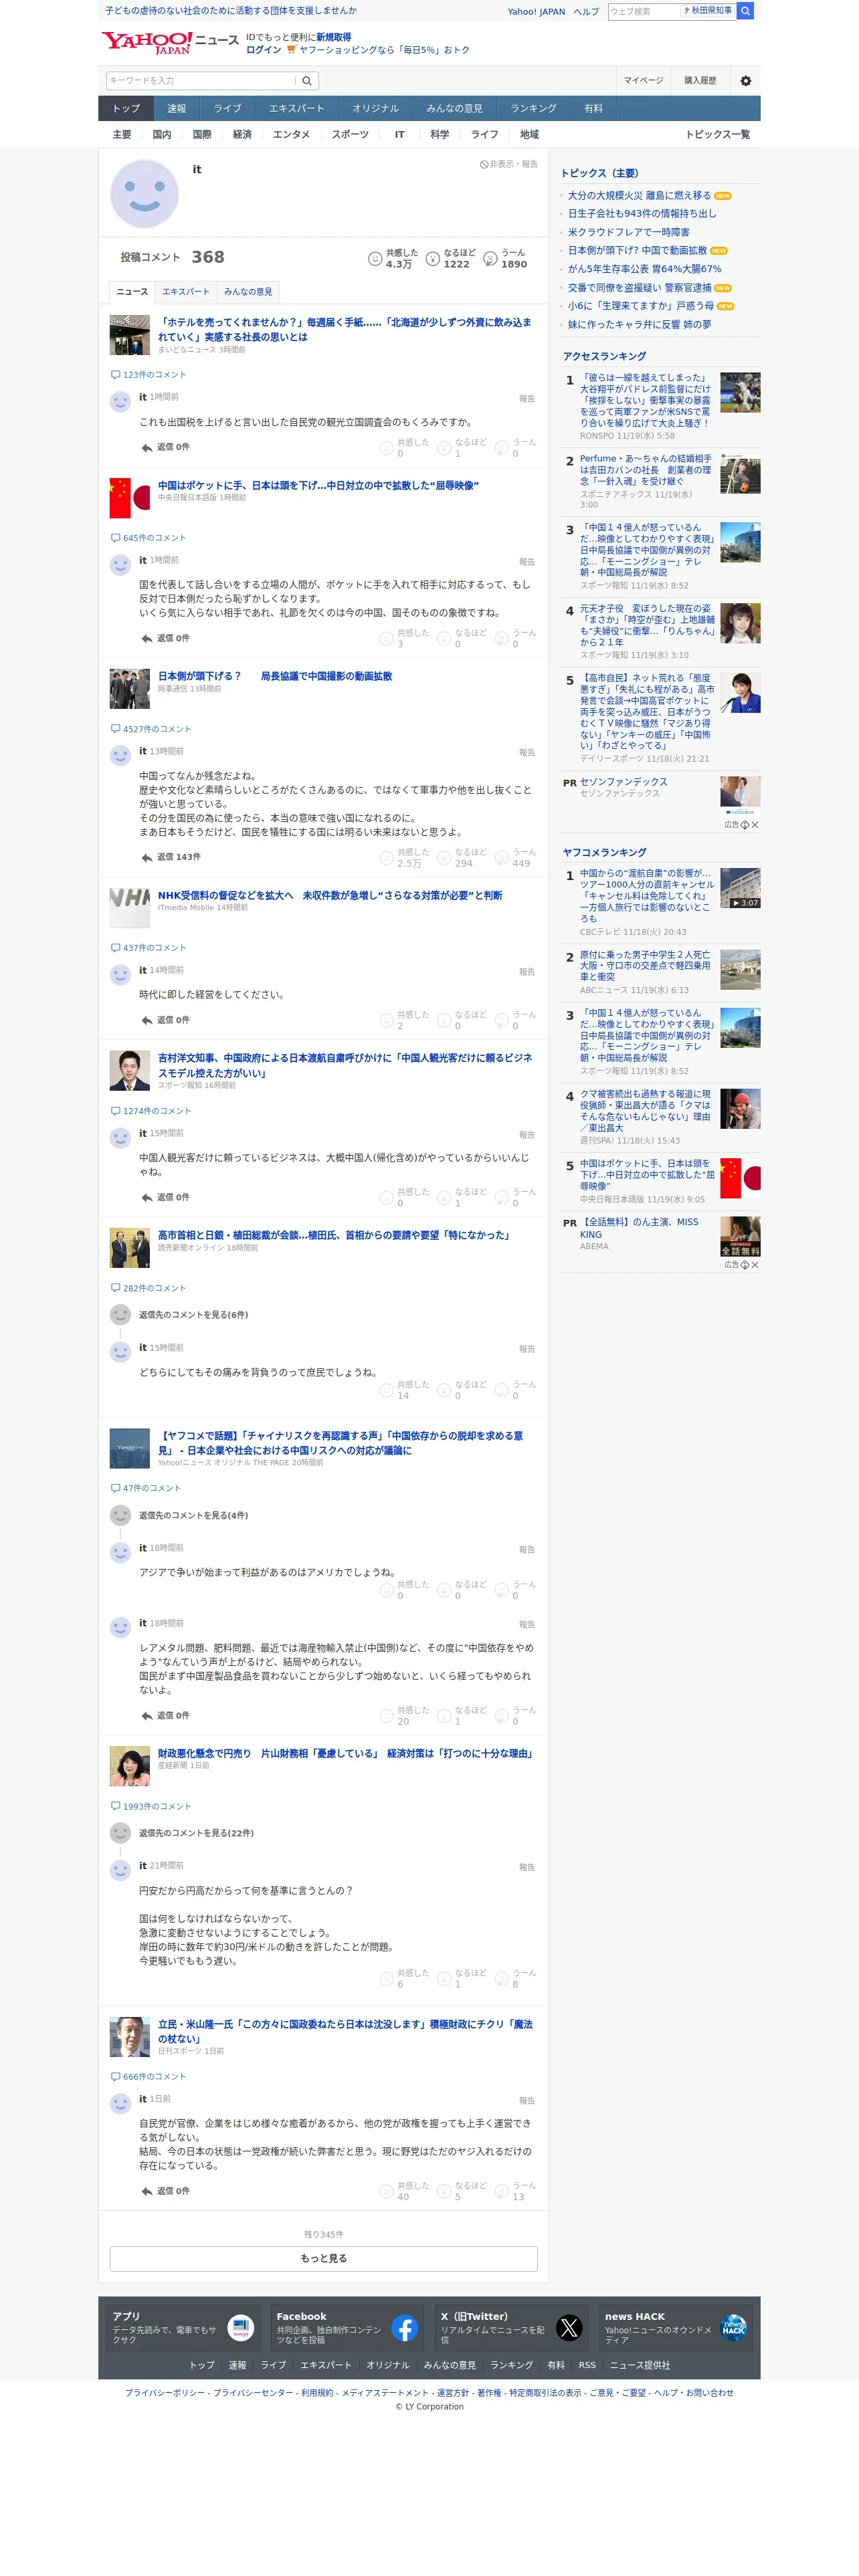Click the 4527件のコメント link
This screenshot has width=859, height=2576.
pos(151,729)
